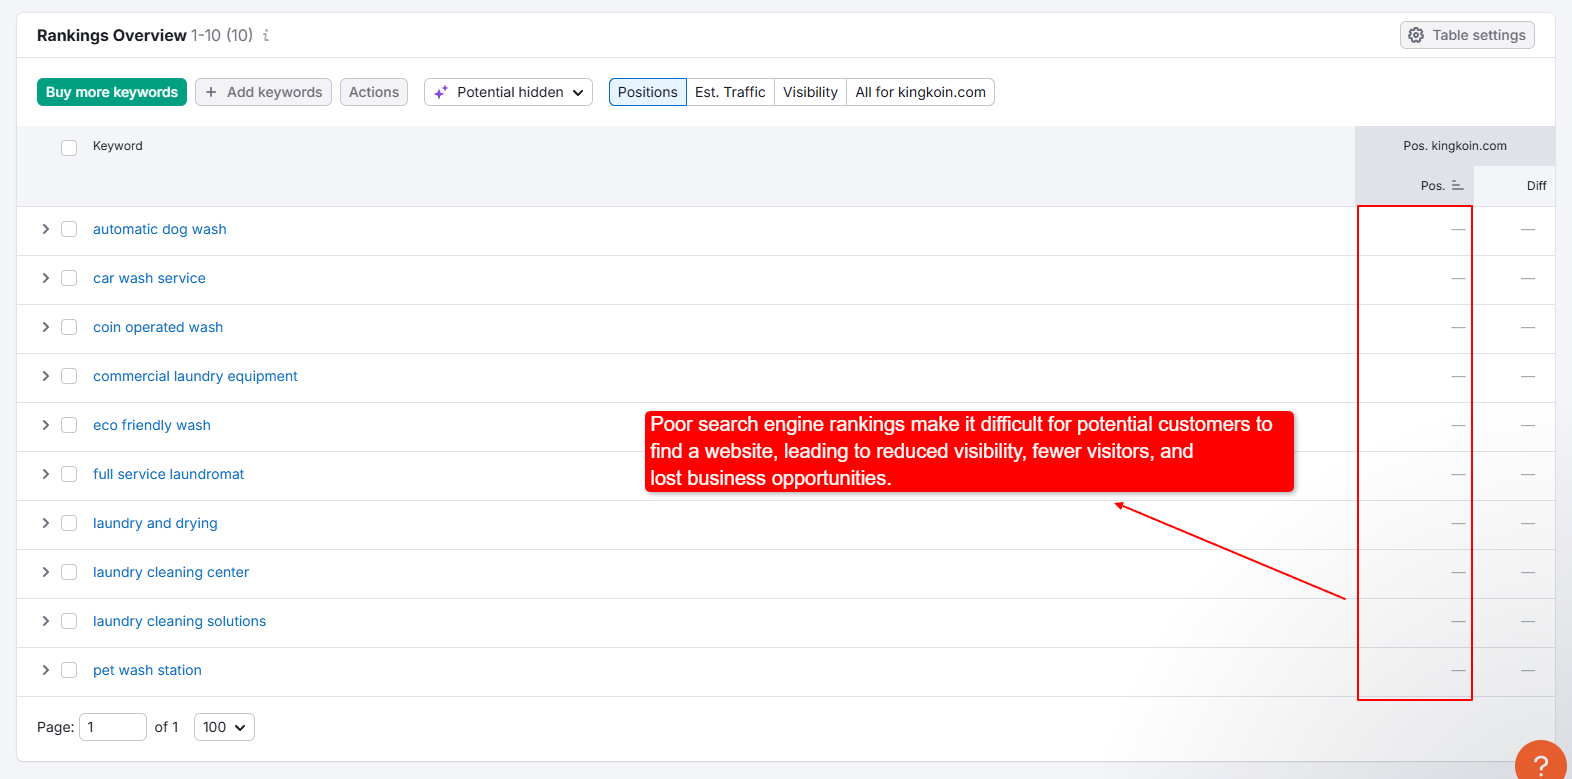Open the orange help question mark button
This screenshot has width=1572, height=779.
(1540, 764)
